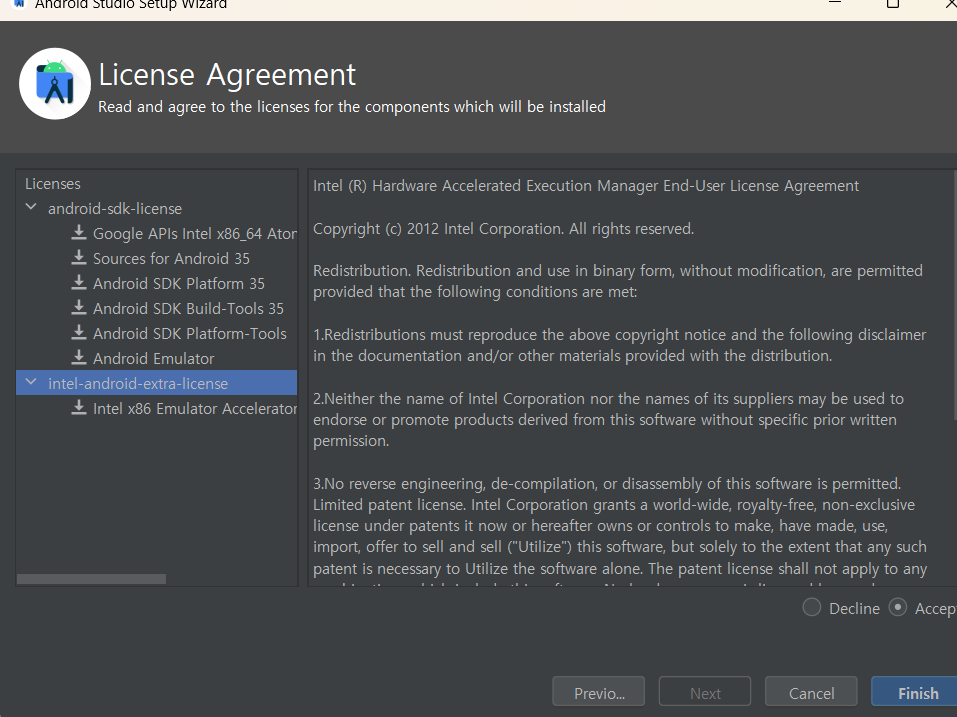Click download icon beside Sources for Android 35
This screenshot has height=717, width=957.
click(79, 258)
